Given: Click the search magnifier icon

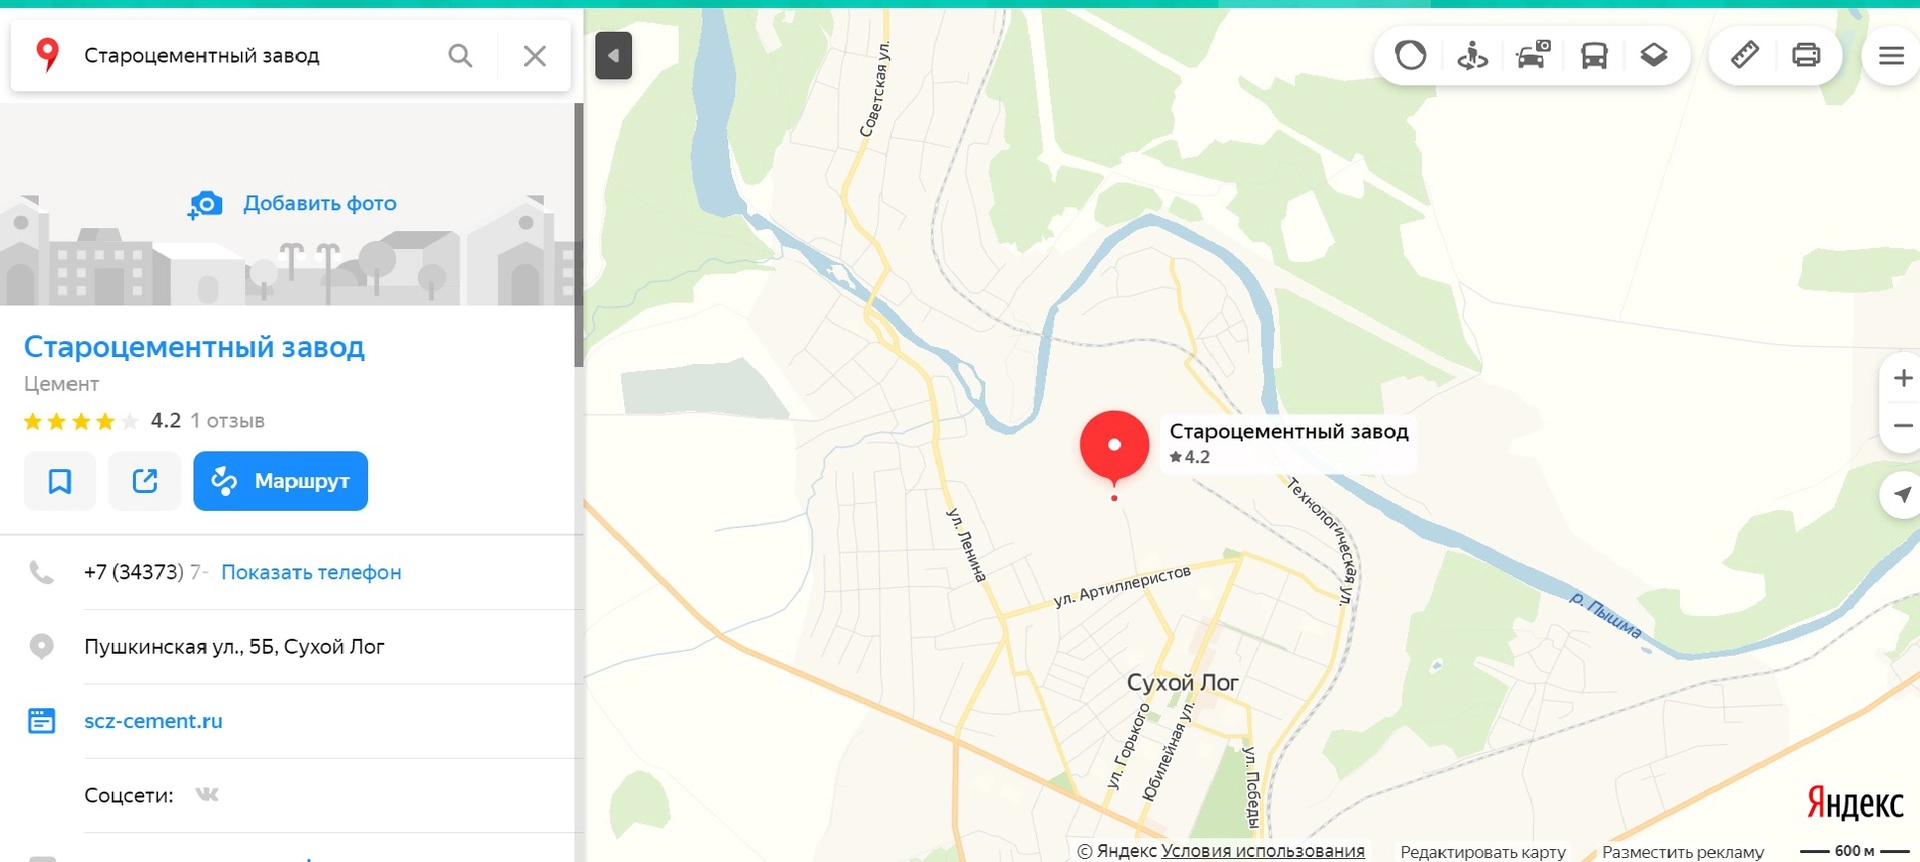Looking at the screenshot, I should click(x=460, y=56).
